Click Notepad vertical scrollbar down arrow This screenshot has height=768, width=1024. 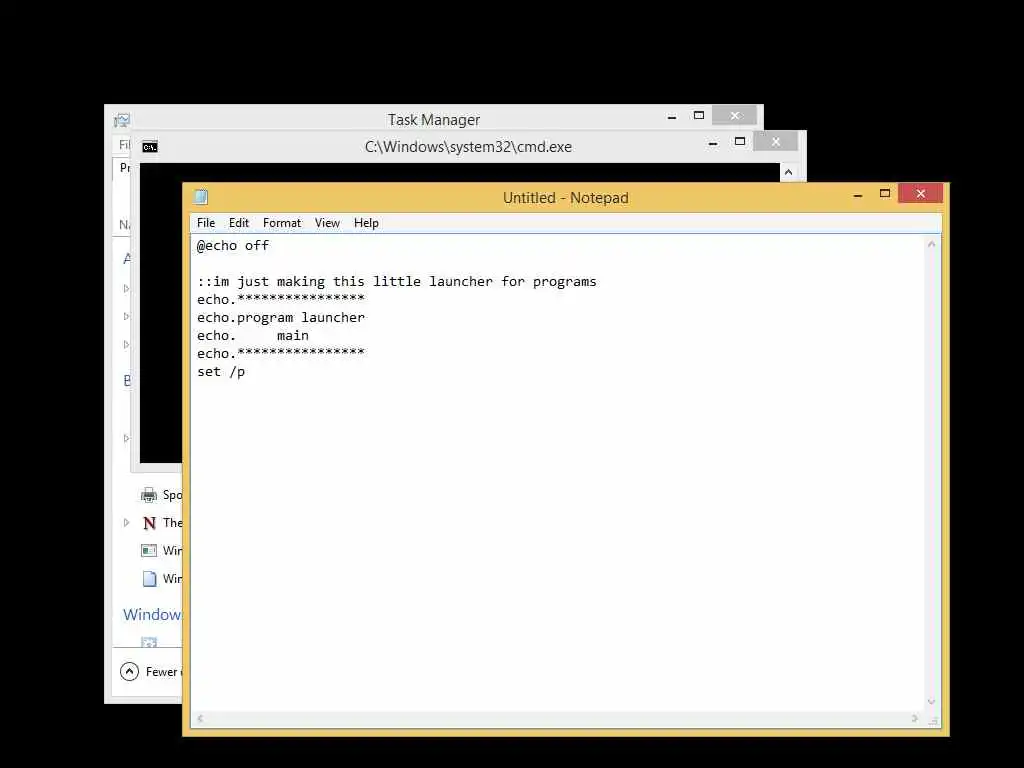pyautogui.click(x=932, y=702)
